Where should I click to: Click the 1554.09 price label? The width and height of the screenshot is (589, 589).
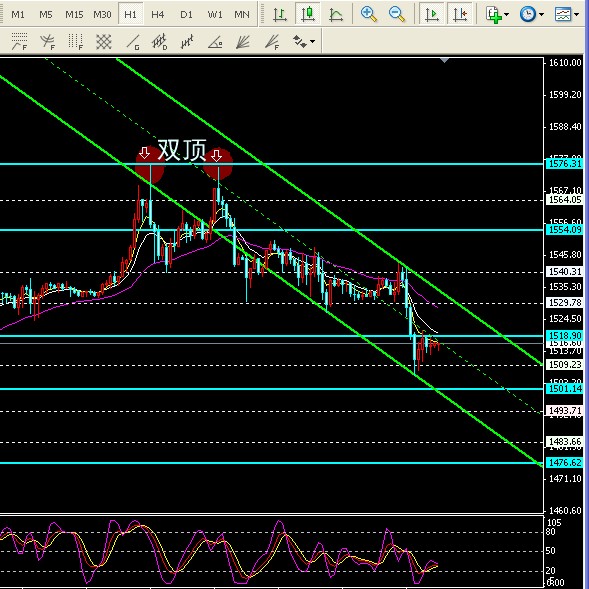coord(565,230)
